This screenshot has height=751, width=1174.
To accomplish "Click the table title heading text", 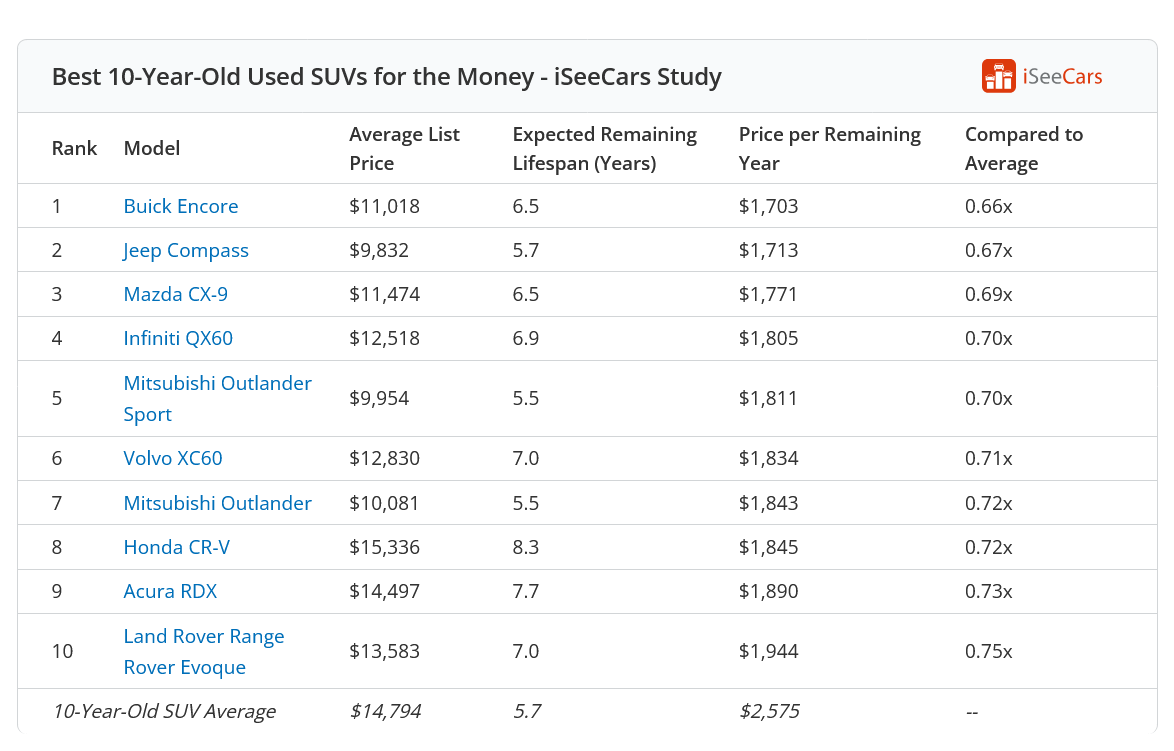I will 386,77.
